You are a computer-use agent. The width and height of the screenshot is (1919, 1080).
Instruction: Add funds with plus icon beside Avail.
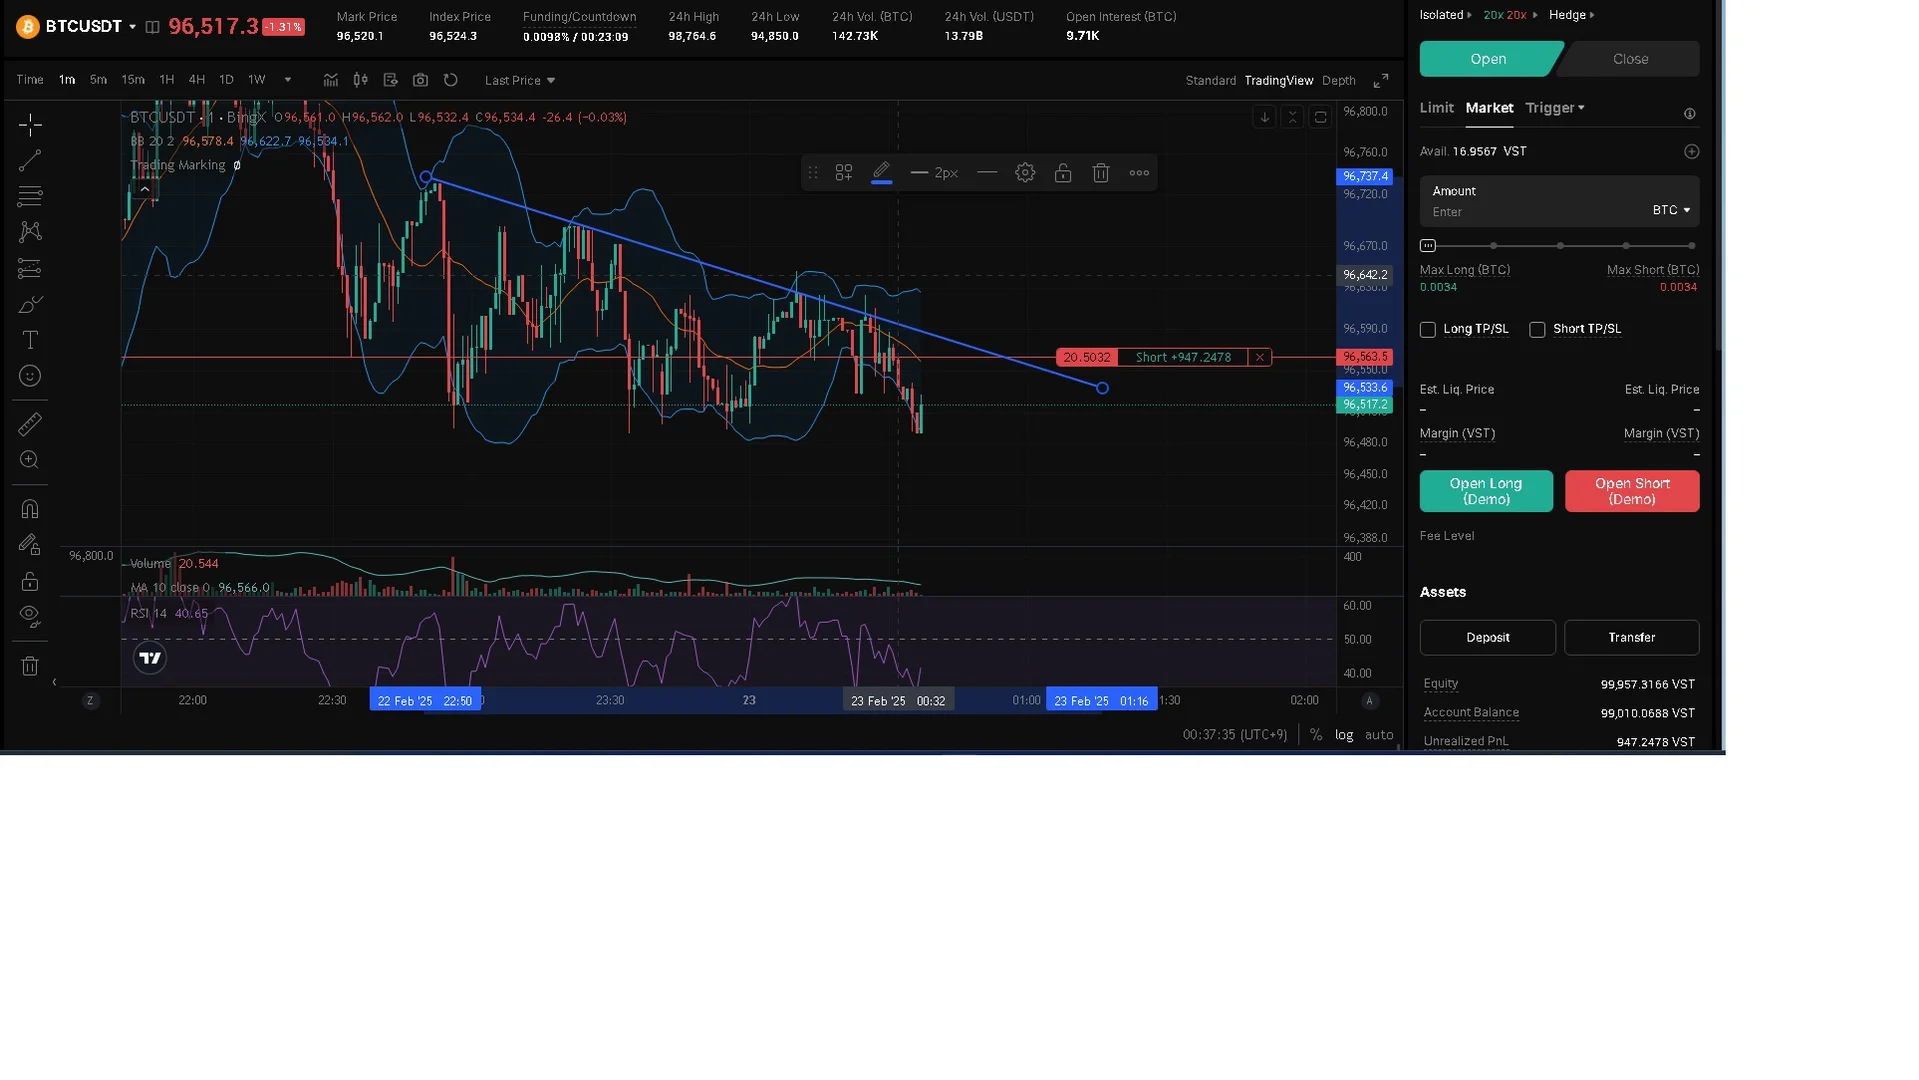tap(1691, 152)
